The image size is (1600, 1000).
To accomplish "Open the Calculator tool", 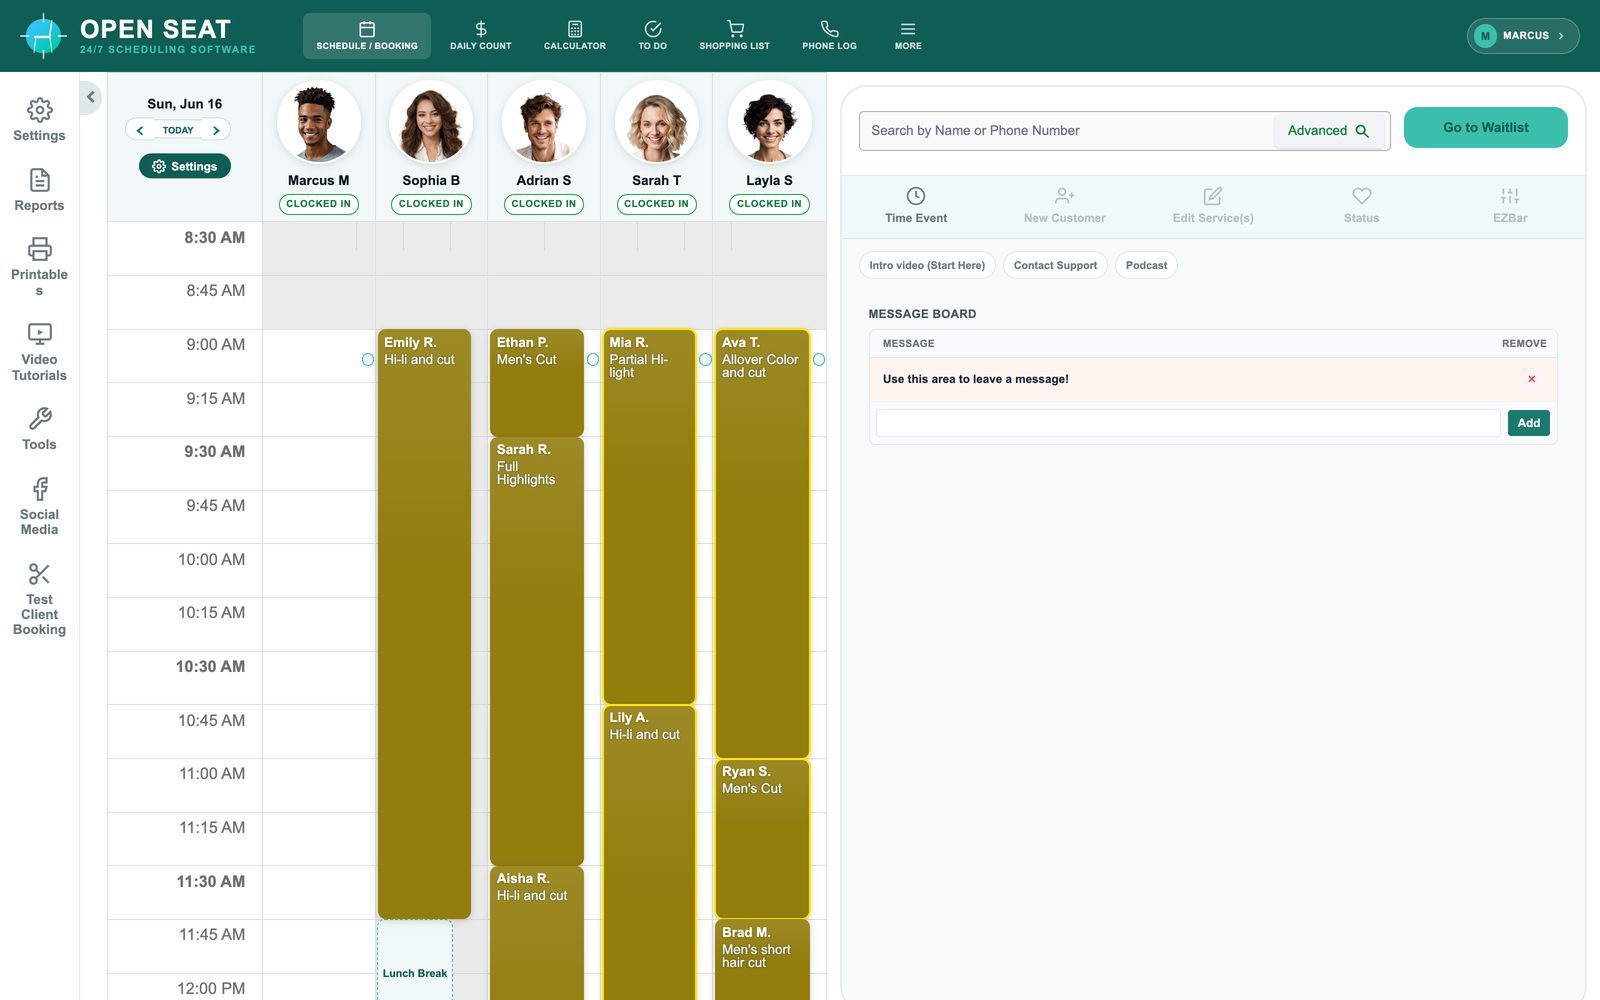I will (575, 36).
